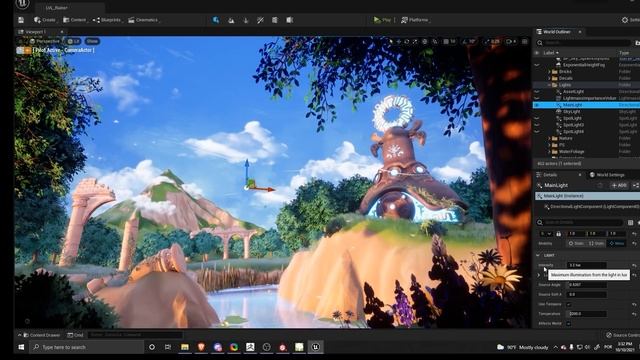Switch to Foliage mode icon
Image resolution: width=640 pixels, height=360 pixels.
pos(246,20)
